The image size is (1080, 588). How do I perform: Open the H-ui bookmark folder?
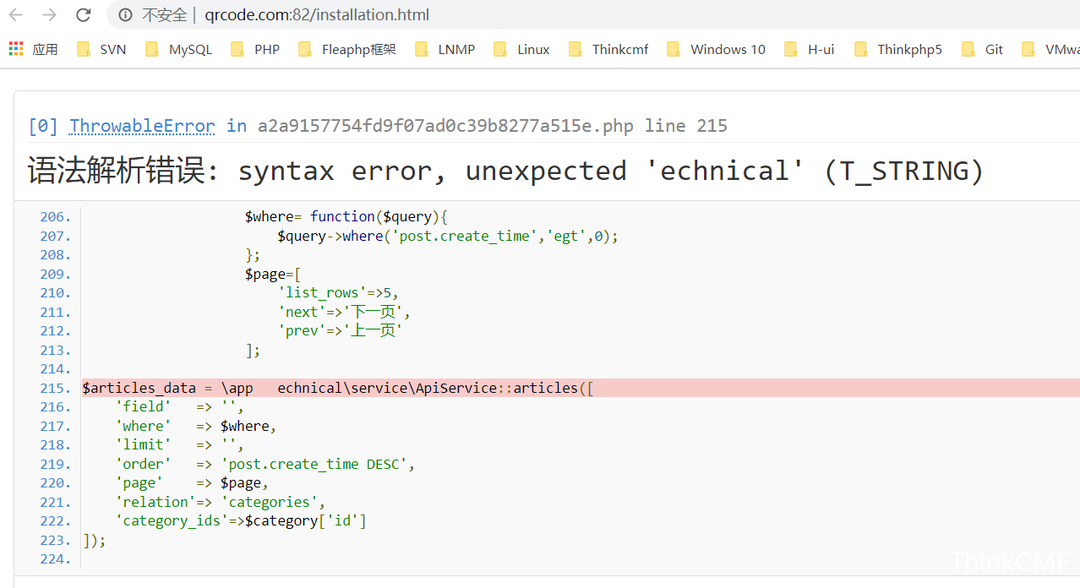(809, 49)
